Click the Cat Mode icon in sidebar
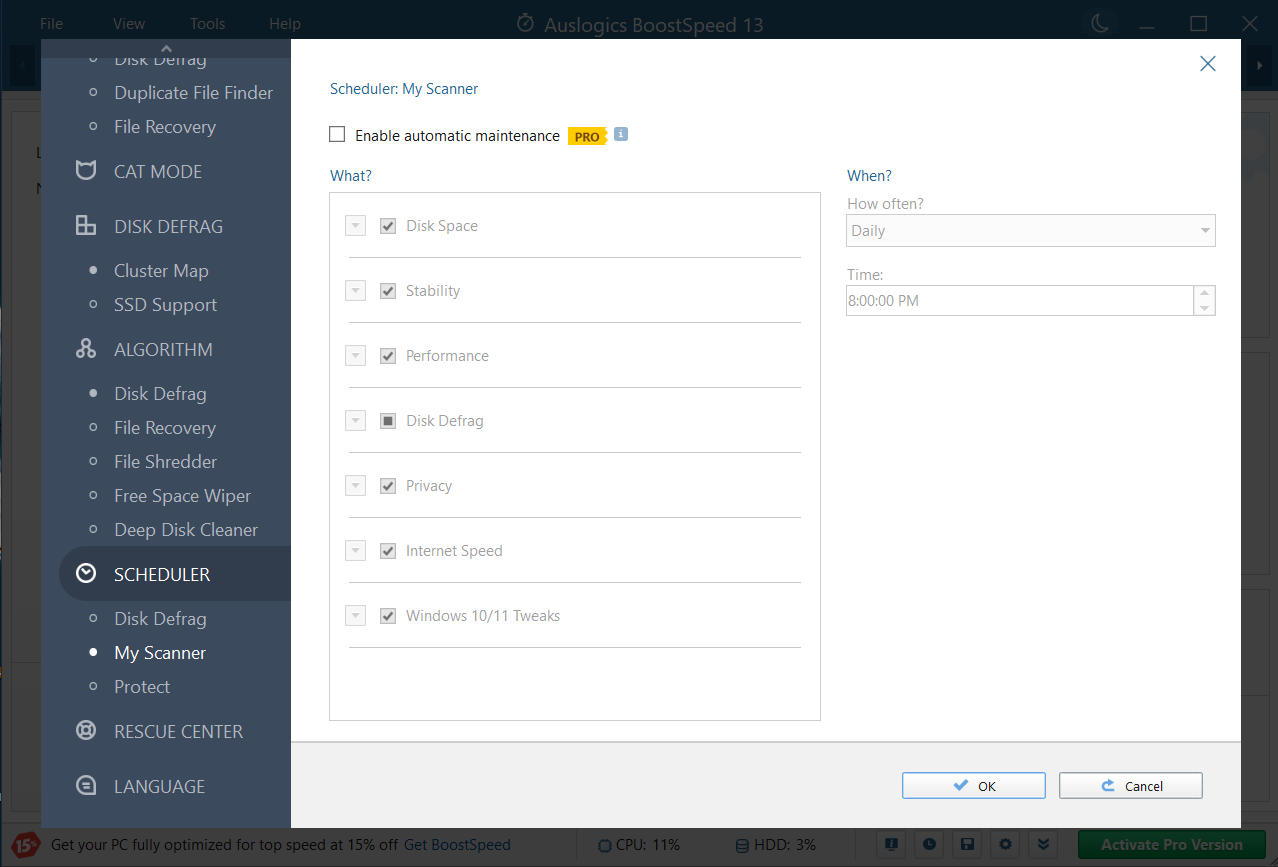1278x867 pixels. [x=86, y=171]
